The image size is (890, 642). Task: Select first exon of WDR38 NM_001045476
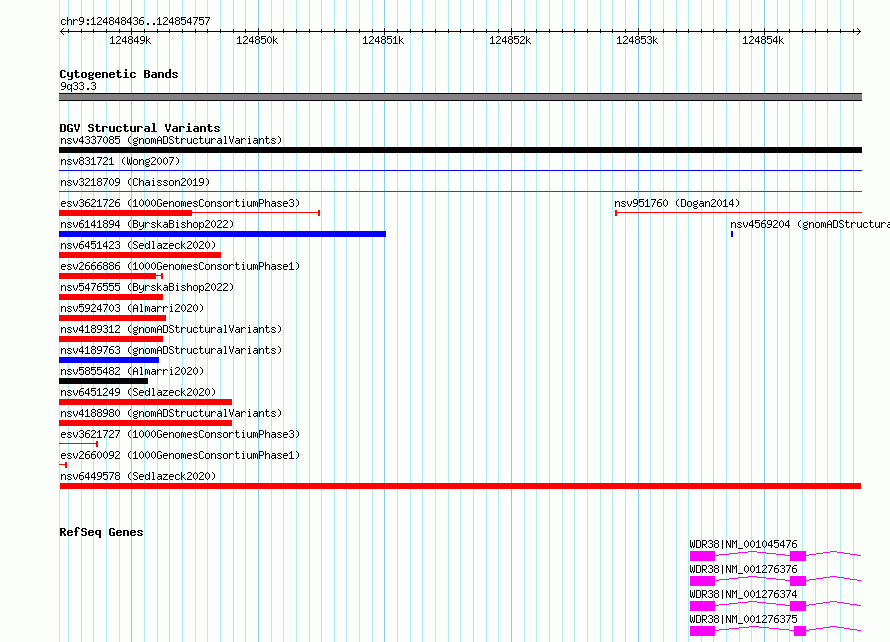coord(702,556)
